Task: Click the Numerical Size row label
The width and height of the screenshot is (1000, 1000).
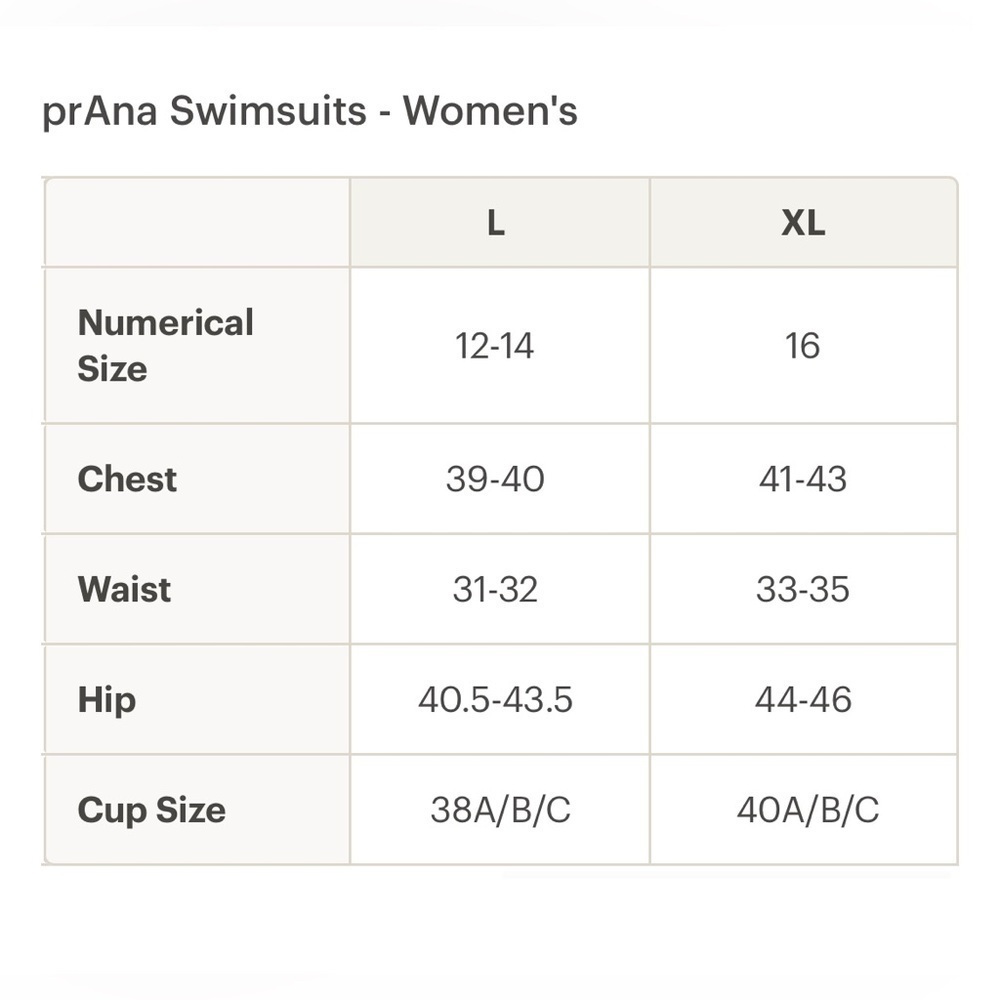Action: (166, 345)
